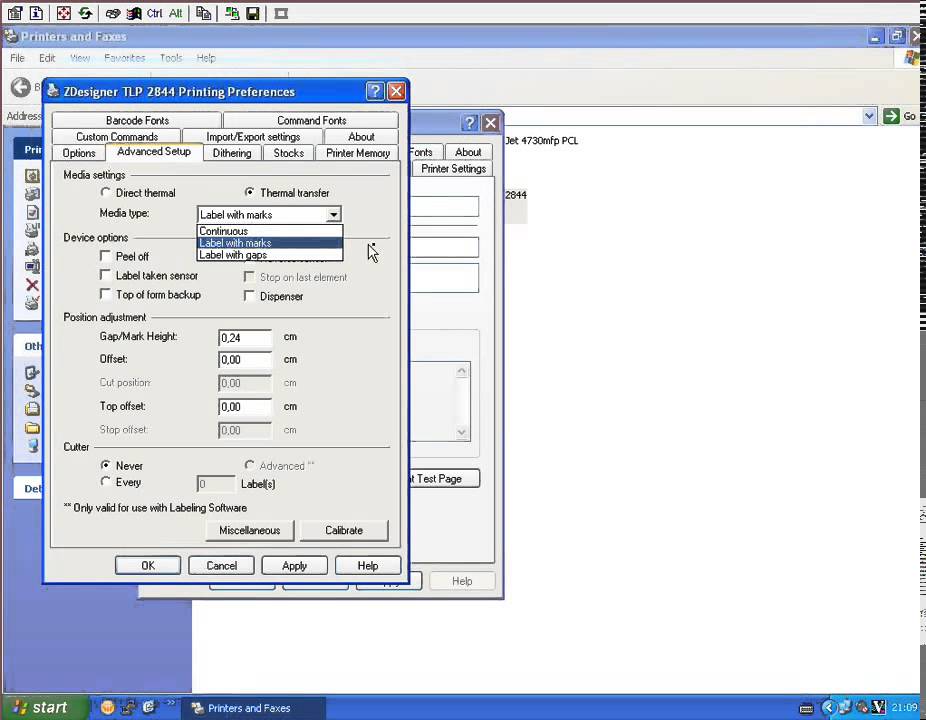This screenshot has width=926, height=720.
Task: Open the Tools menu
Action: 171,58
